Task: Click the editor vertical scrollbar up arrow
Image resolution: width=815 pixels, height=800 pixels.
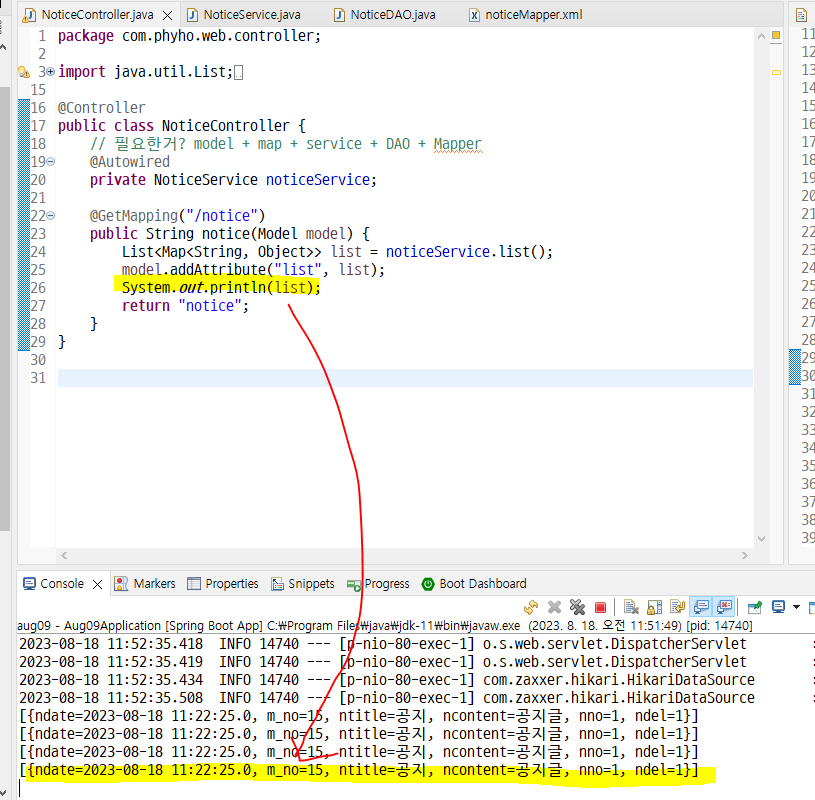Action: (761, 36)
